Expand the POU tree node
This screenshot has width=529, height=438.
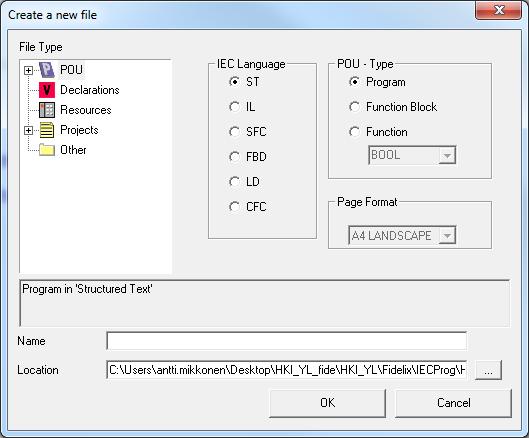tap(28, 71)
